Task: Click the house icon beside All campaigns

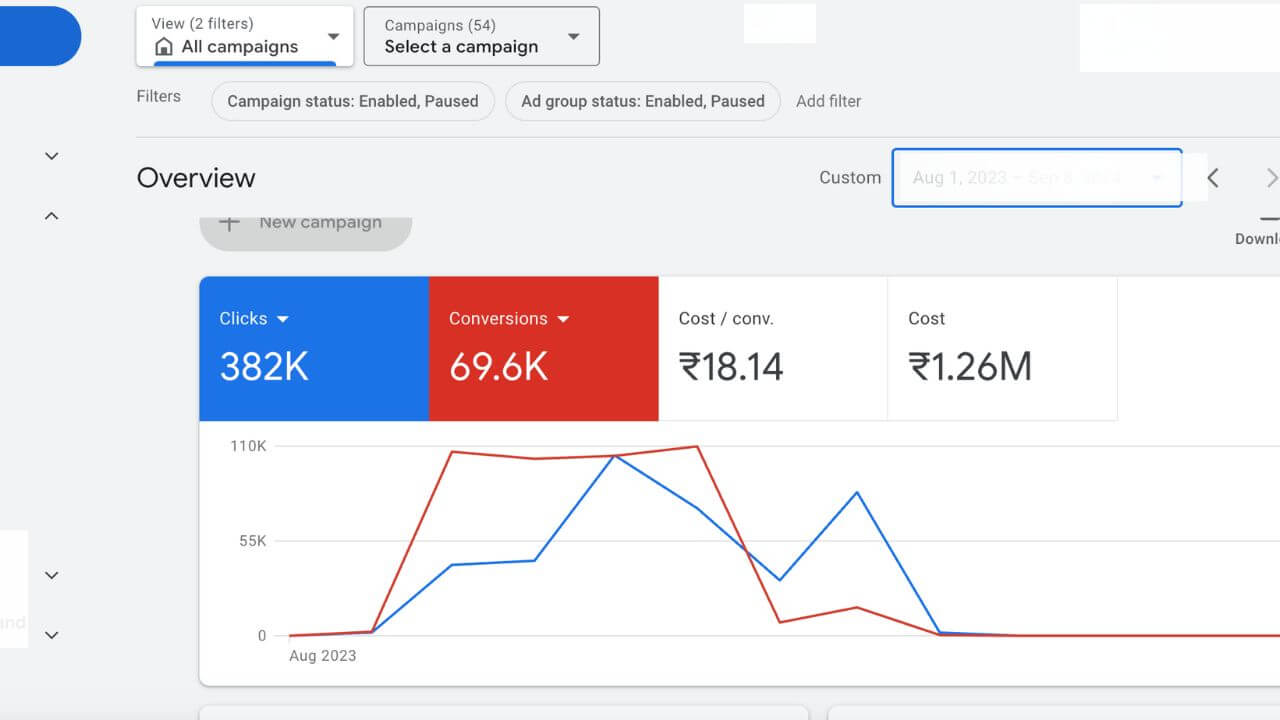Action: pyautogui.click(x=164, y=47)
